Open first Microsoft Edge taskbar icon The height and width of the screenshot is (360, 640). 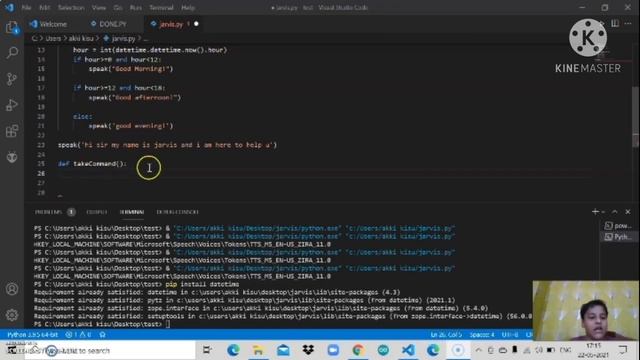(233, 350)
